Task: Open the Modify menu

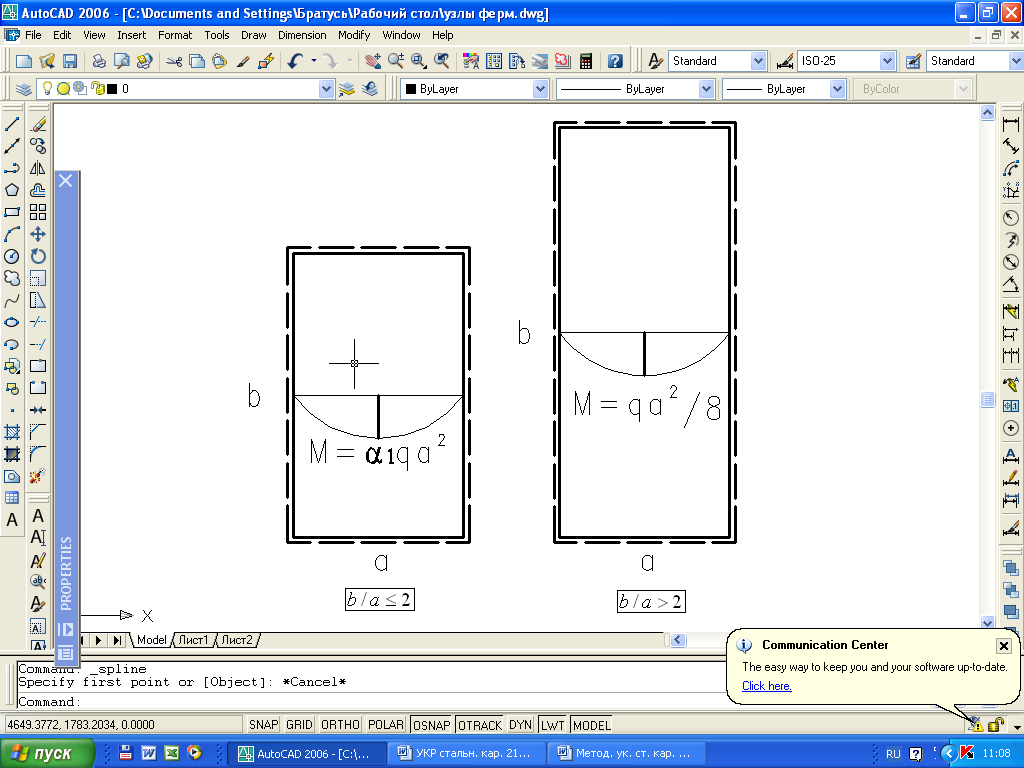Action: pos(354,35)
